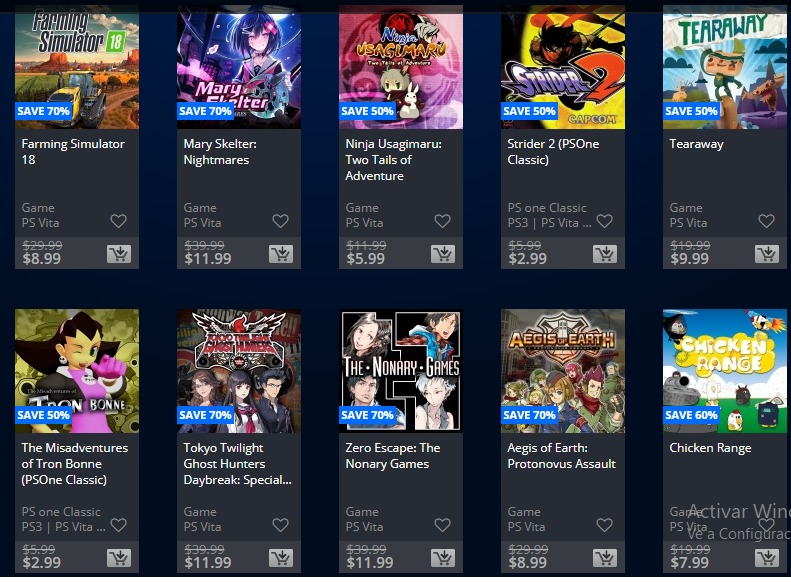Open Strider 2 cover thumbnail
The image size is (791, 582).
tap(562, 67)
